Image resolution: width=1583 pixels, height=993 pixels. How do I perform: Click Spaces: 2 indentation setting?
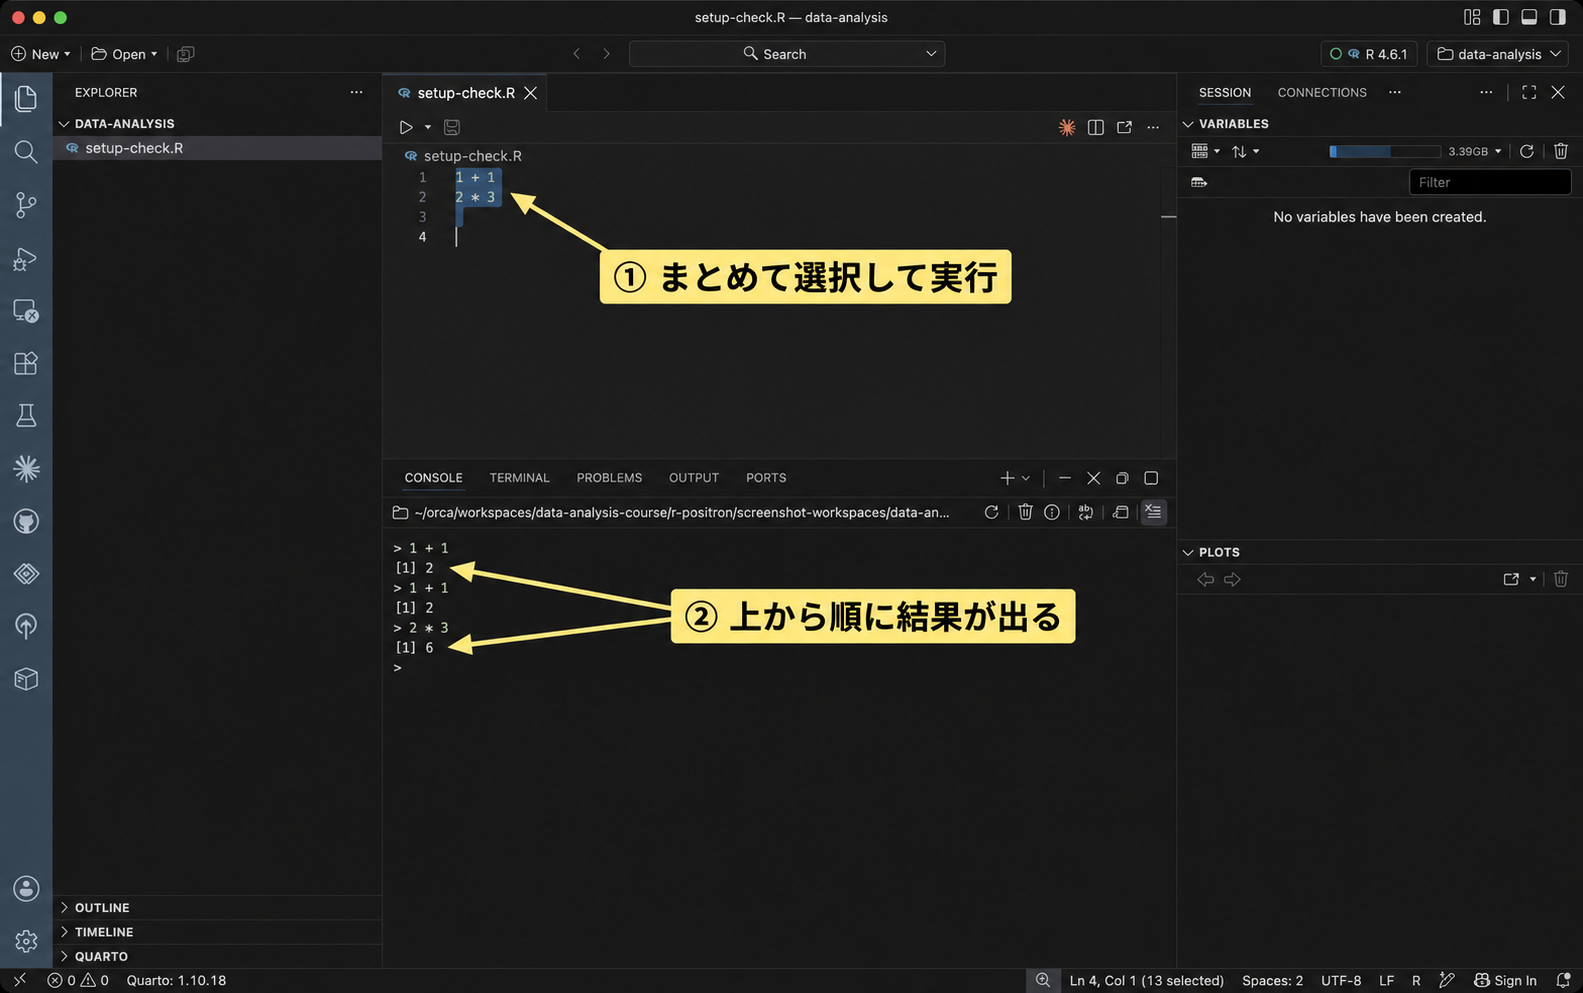[x=1272, y=980]
